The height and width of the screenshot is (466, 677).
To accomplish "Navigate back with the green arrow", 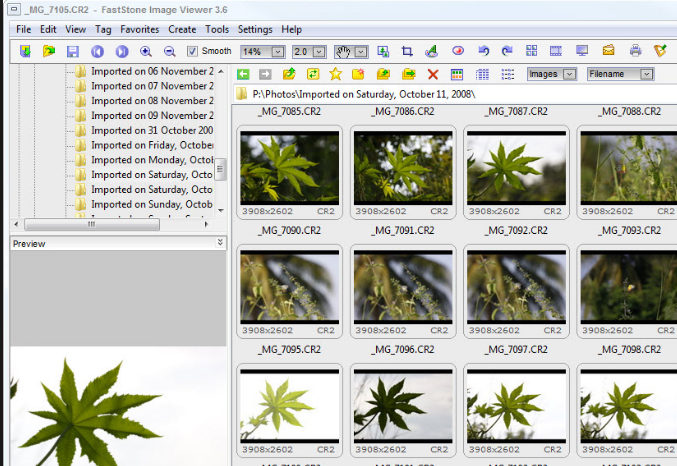I will click(x=243, y=74).
